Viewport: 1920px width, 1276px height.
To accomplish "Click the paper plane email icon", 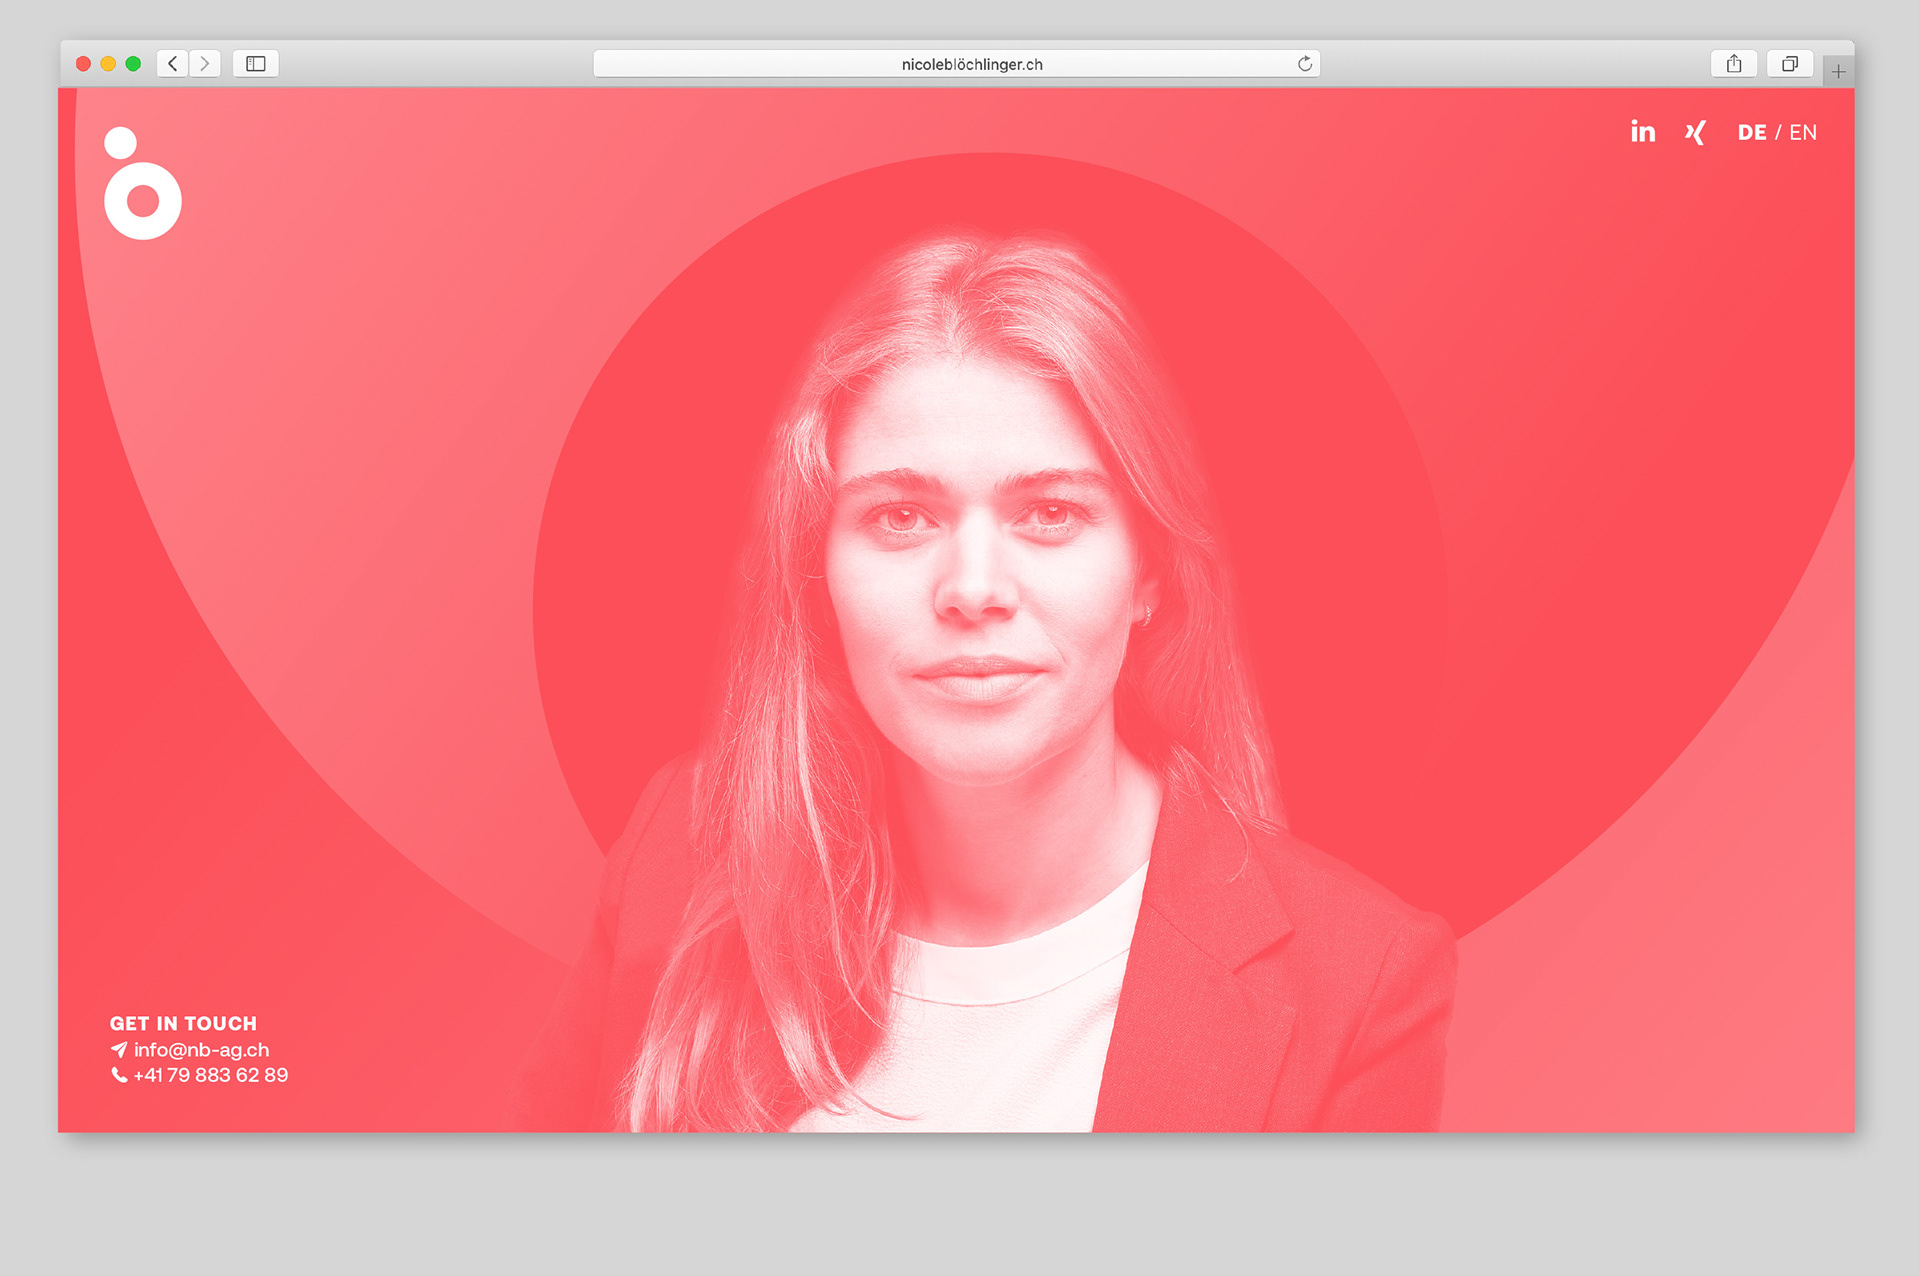I will [119, 1050].
